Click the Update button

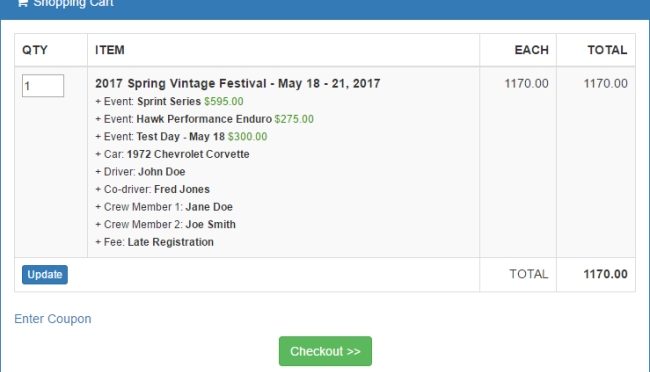point(45,275)
